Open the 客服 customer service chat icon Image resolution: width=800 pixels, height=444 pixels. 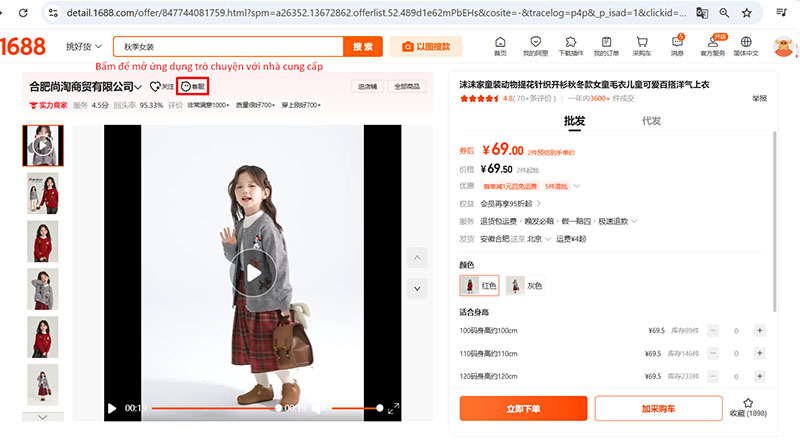pos(194,87)
